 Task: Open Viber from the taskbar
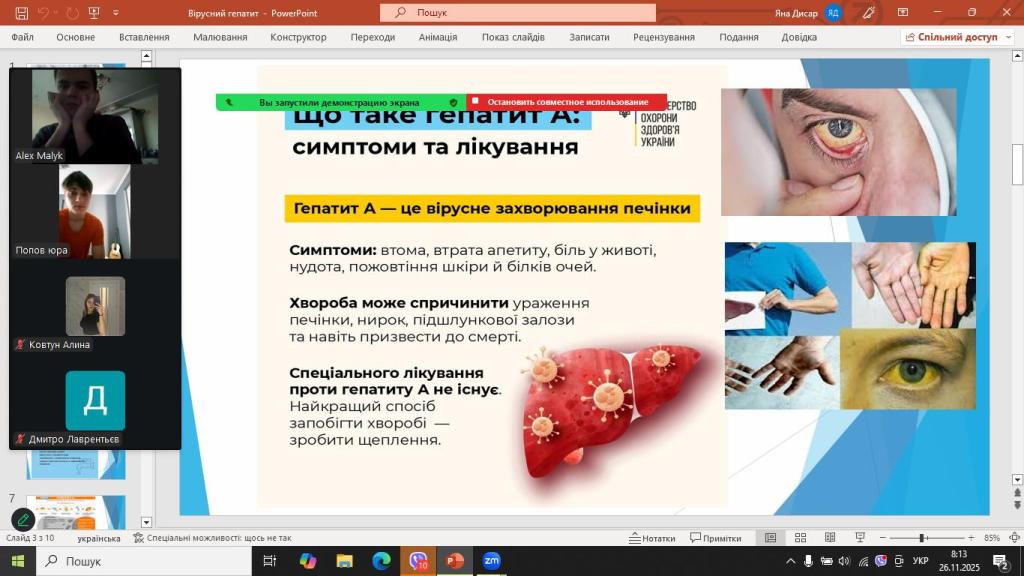point(418,561)
